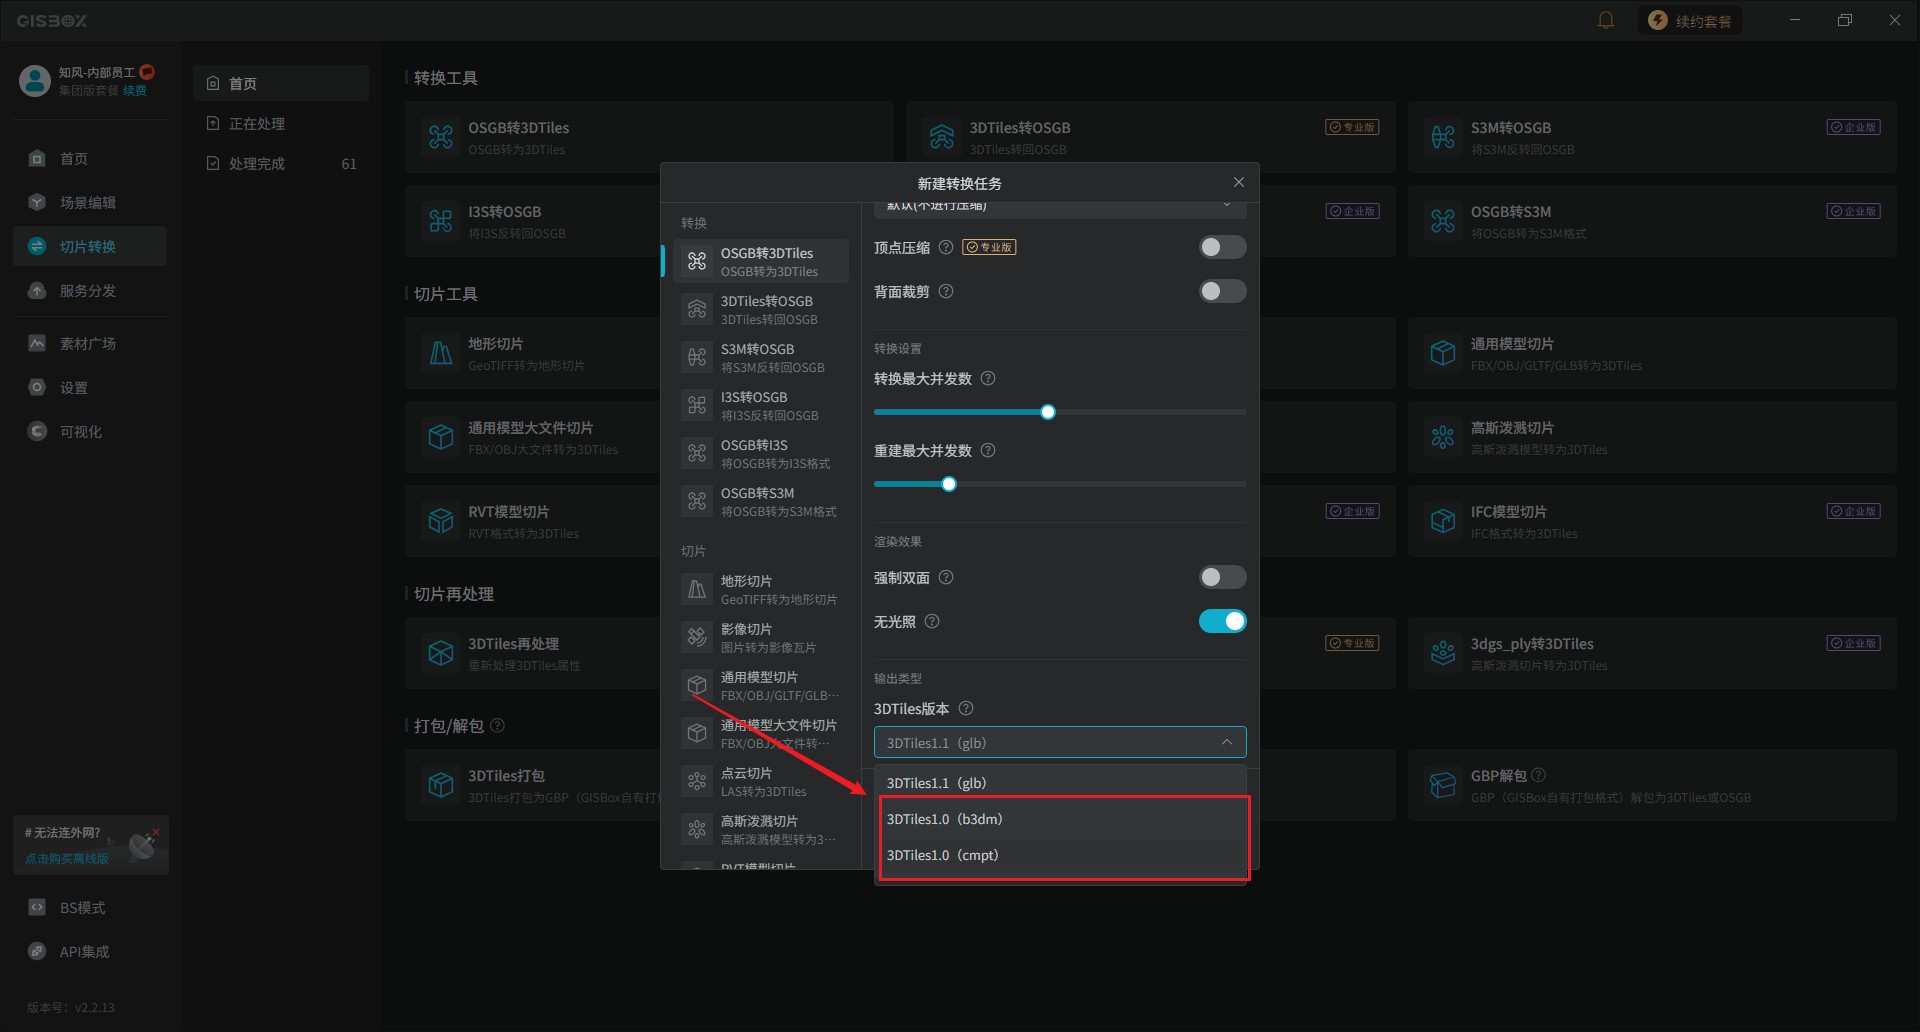This screenshot has height=1032, width=1920.
Task: Click the 背面裁剪 help question icon
Action: [x=946, y=291]
